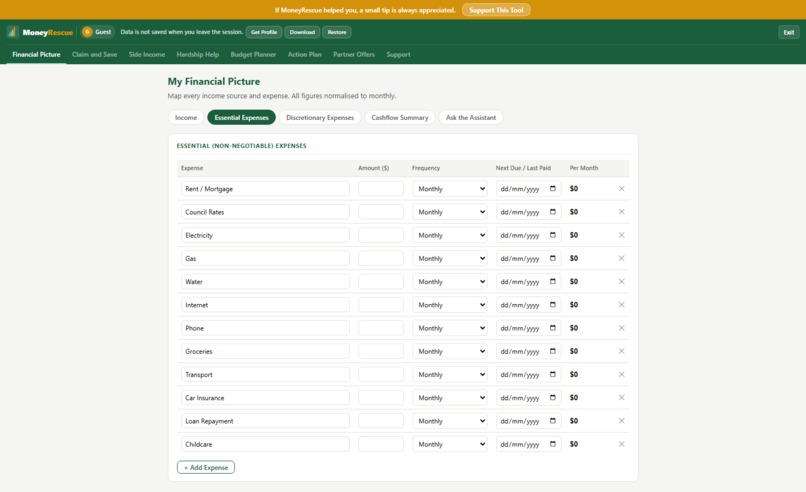Viewport: 806px width, 492px height.
Task: Open calendar picker for Phone date
Action: click(x=553, y=328)
